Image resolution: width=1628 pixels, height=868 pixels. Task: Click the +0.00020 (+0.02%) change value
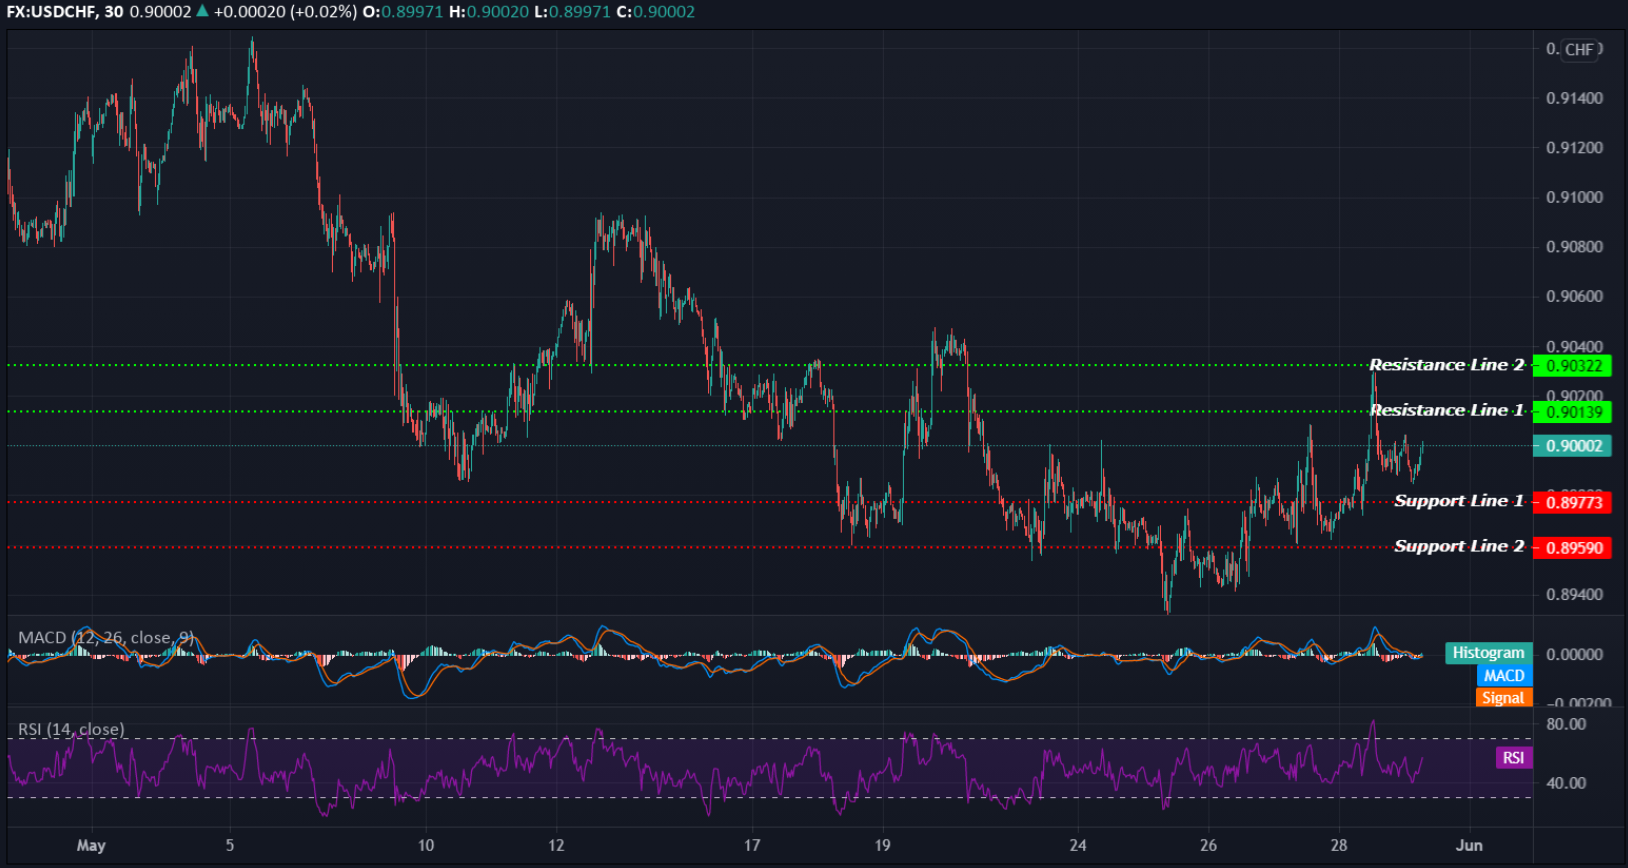pos(285,12)
